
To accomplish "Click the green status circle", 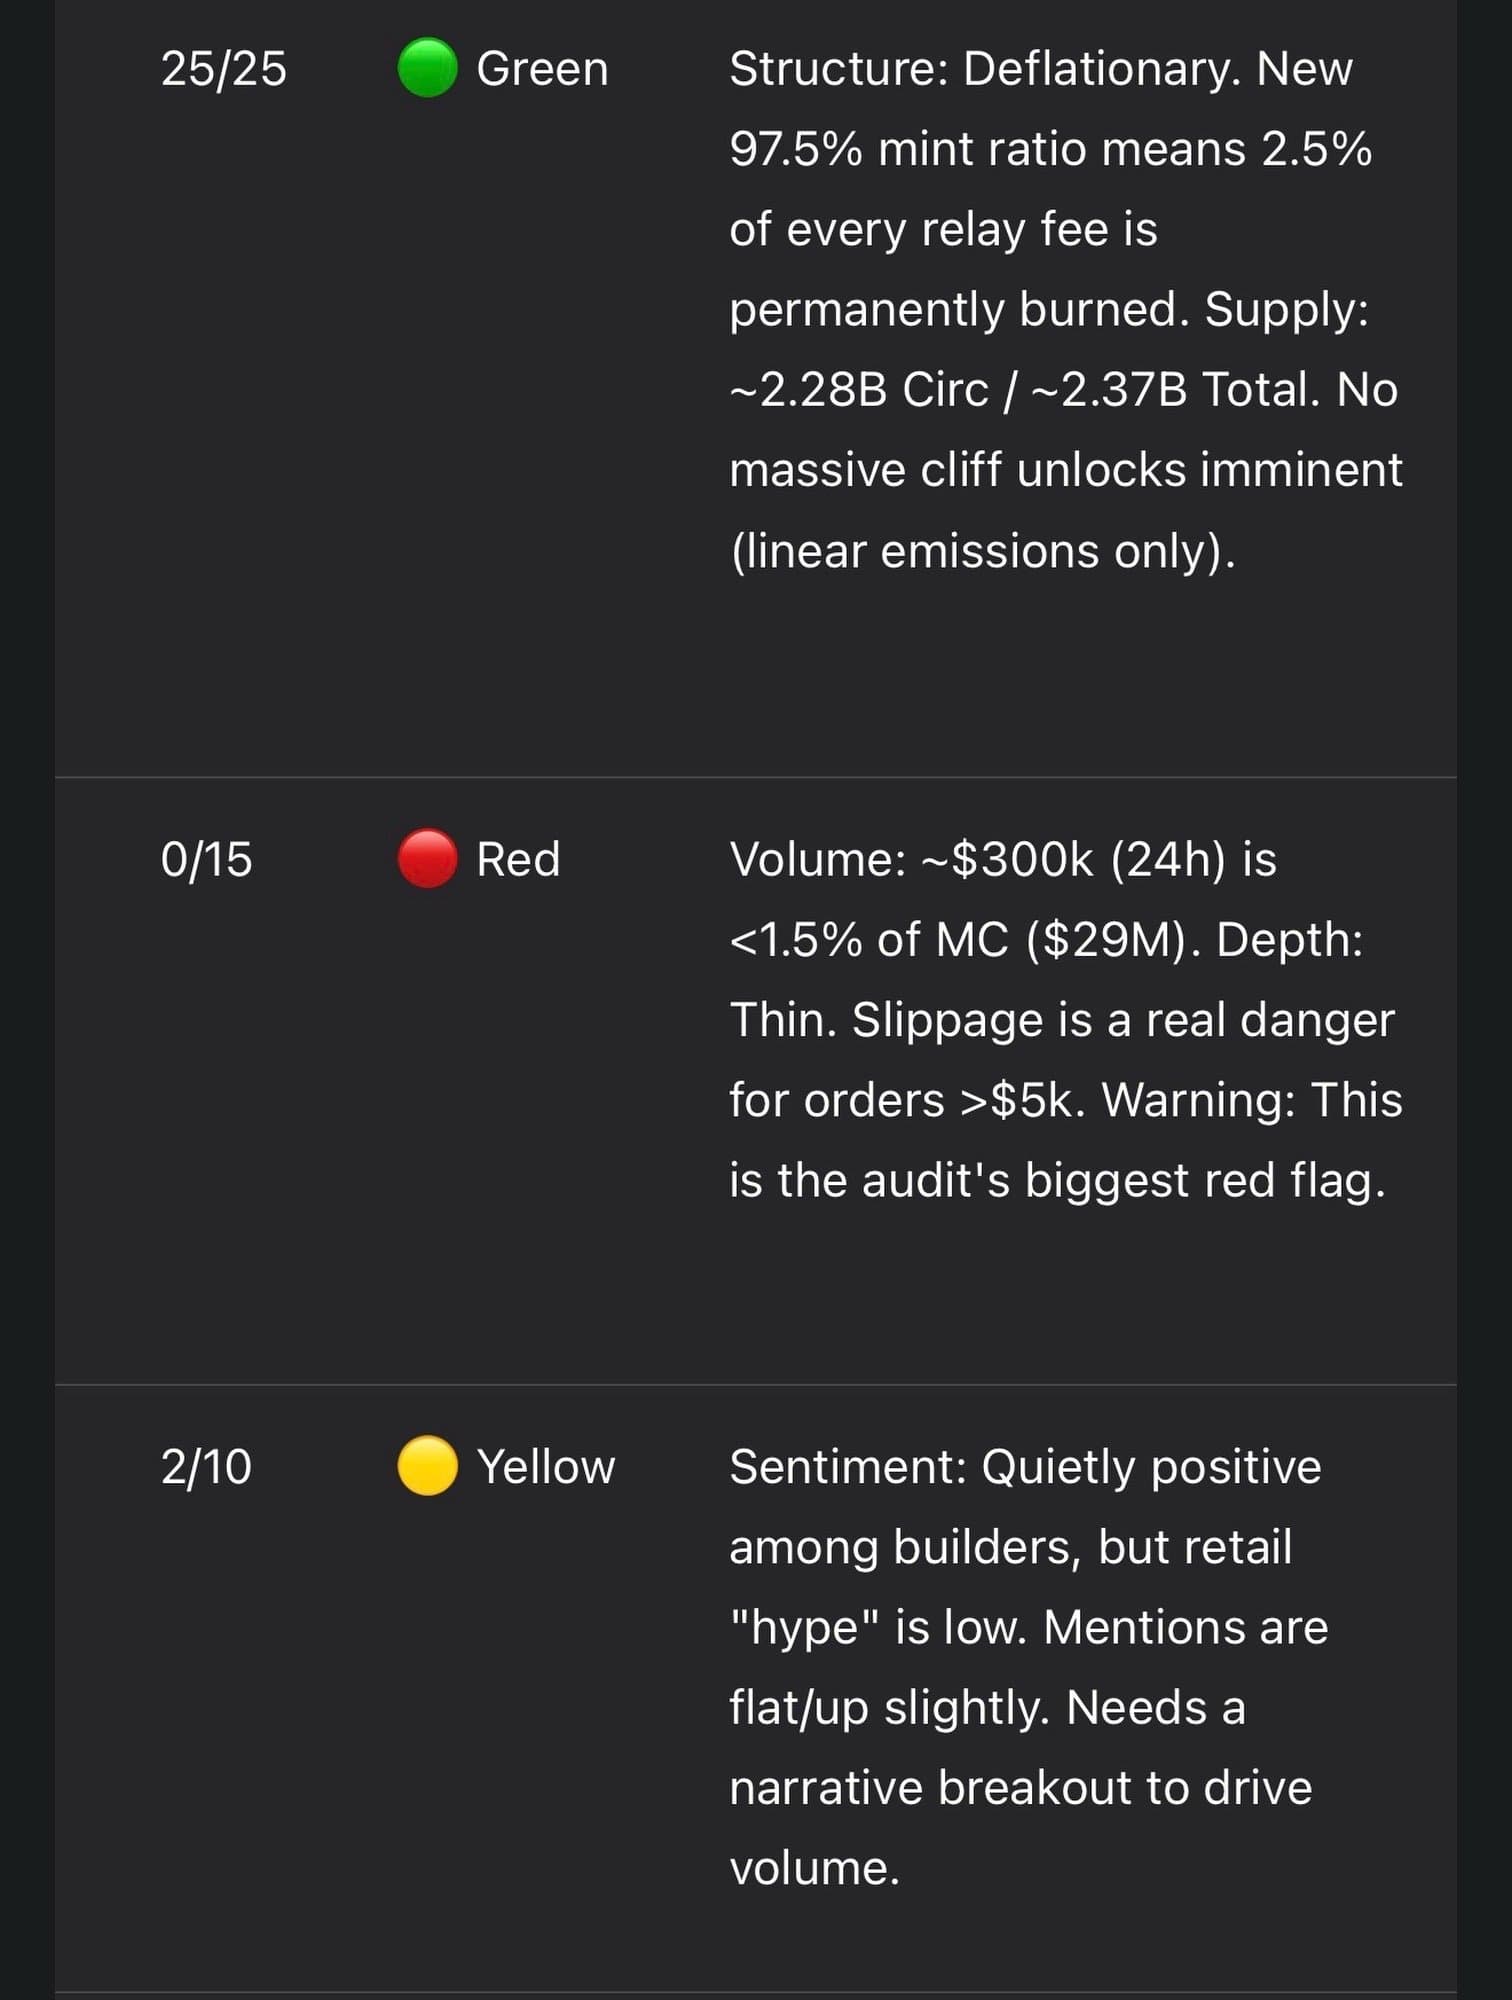I will [x=428, y=68].
